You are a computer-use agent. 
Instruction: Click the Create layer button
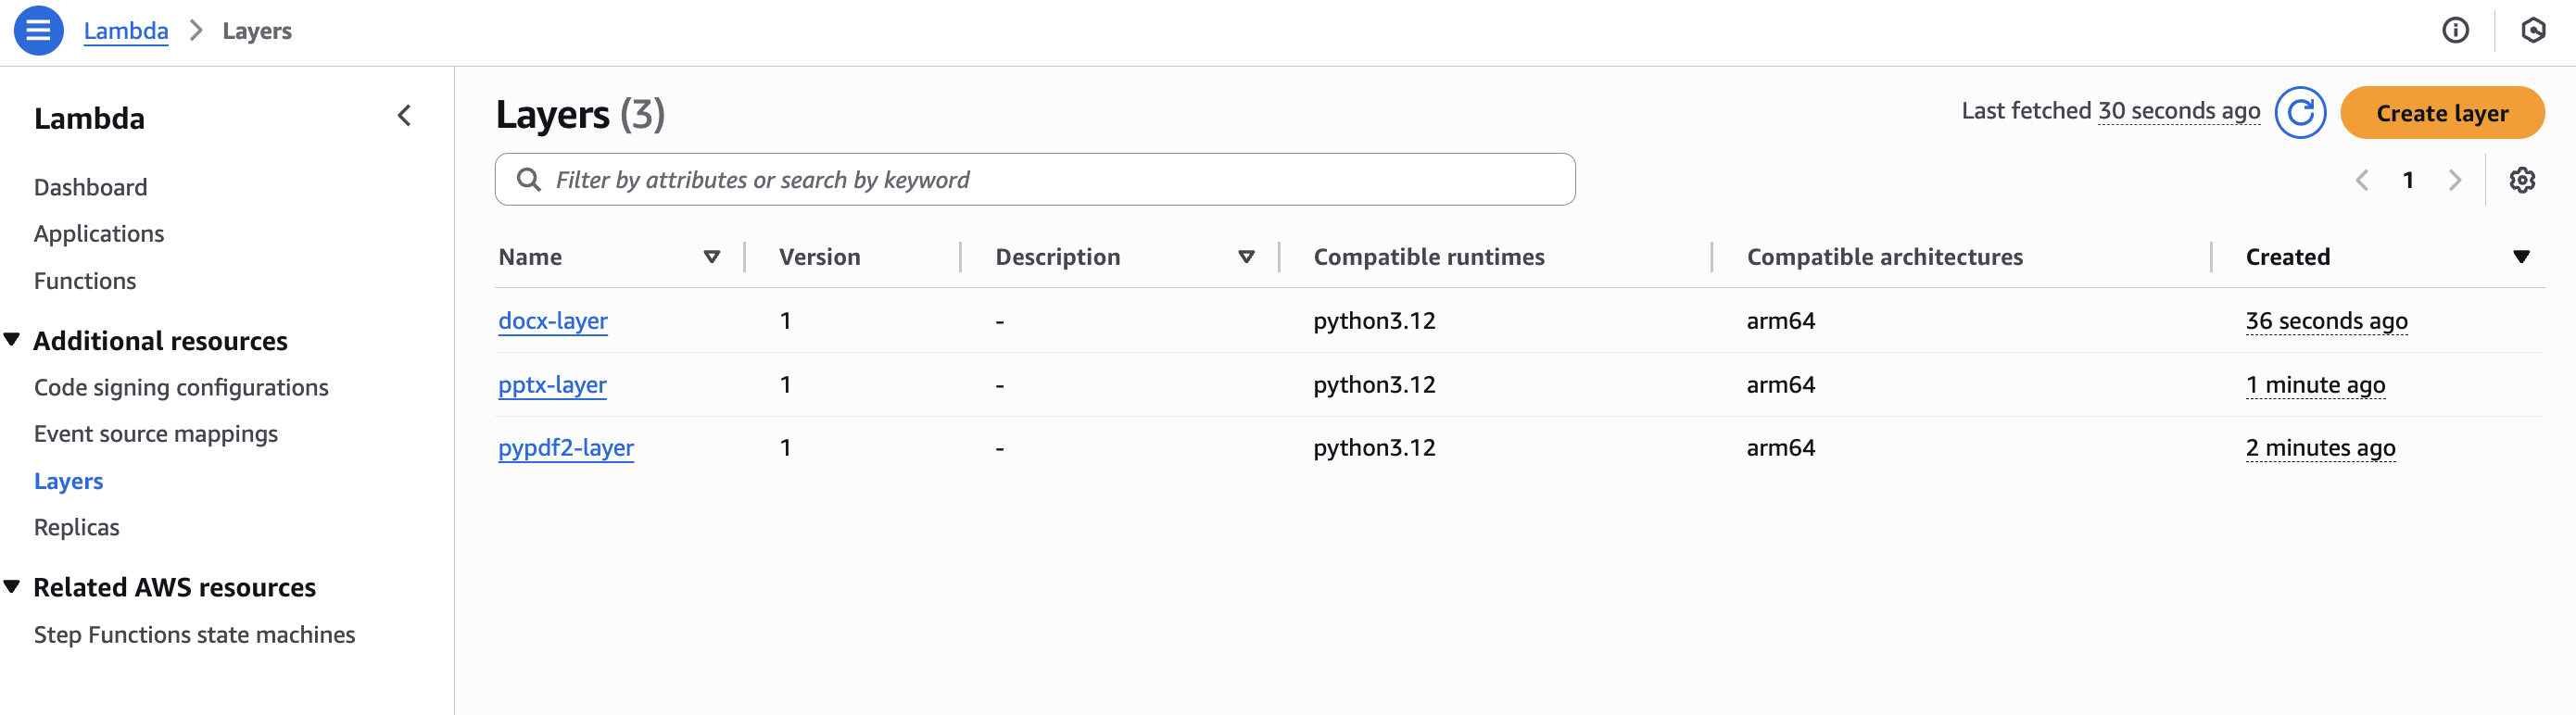[x=2441, y=113]
